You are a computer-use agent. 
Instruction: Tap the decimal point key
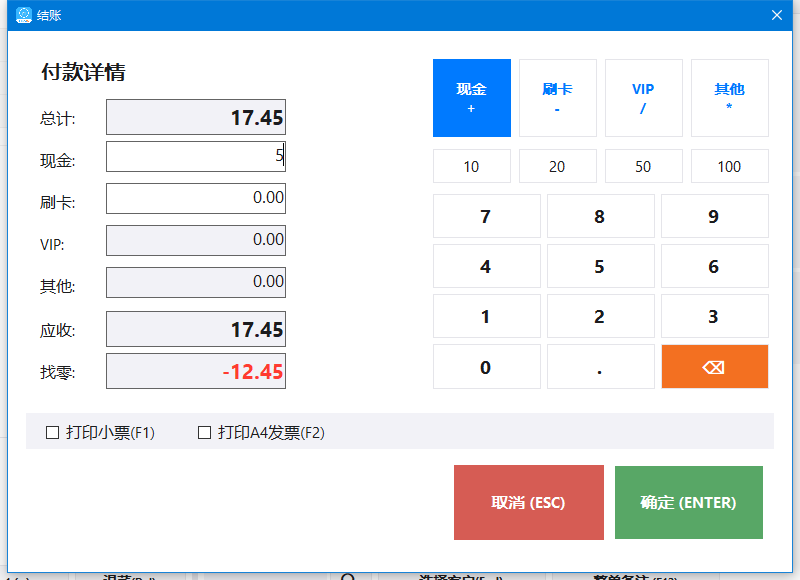601,366
